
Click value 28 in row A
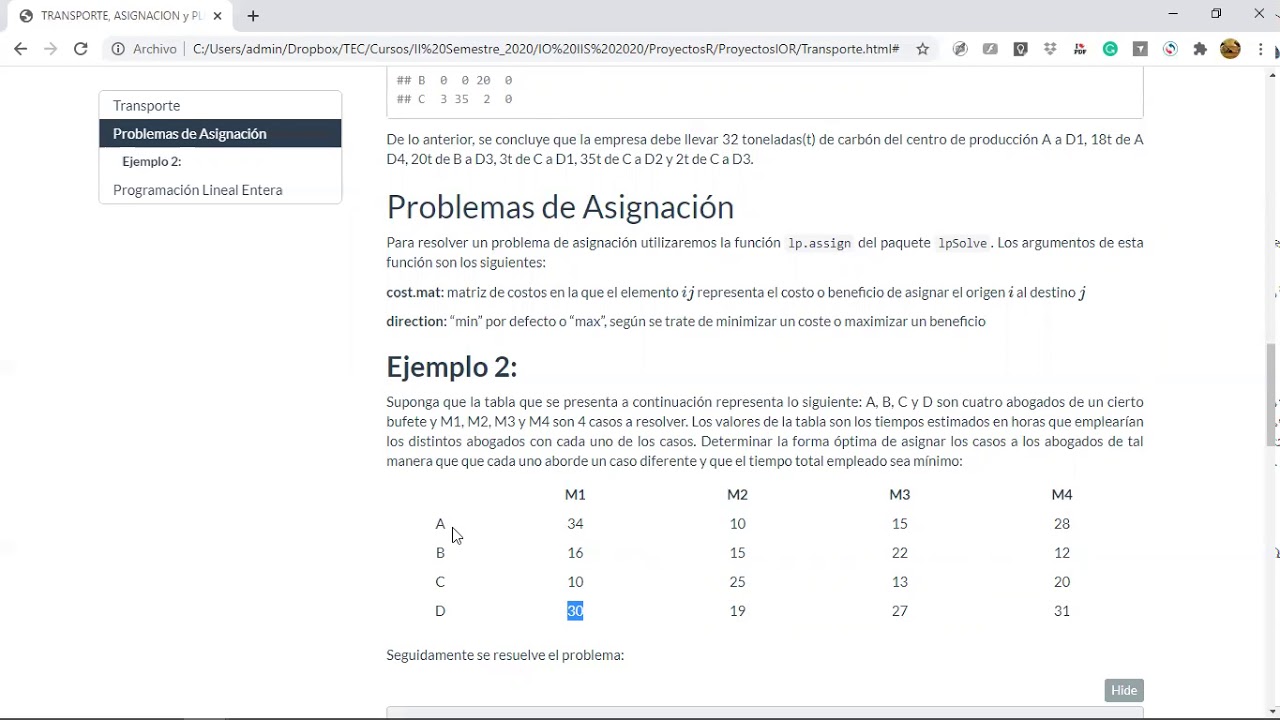(1062, 523)
